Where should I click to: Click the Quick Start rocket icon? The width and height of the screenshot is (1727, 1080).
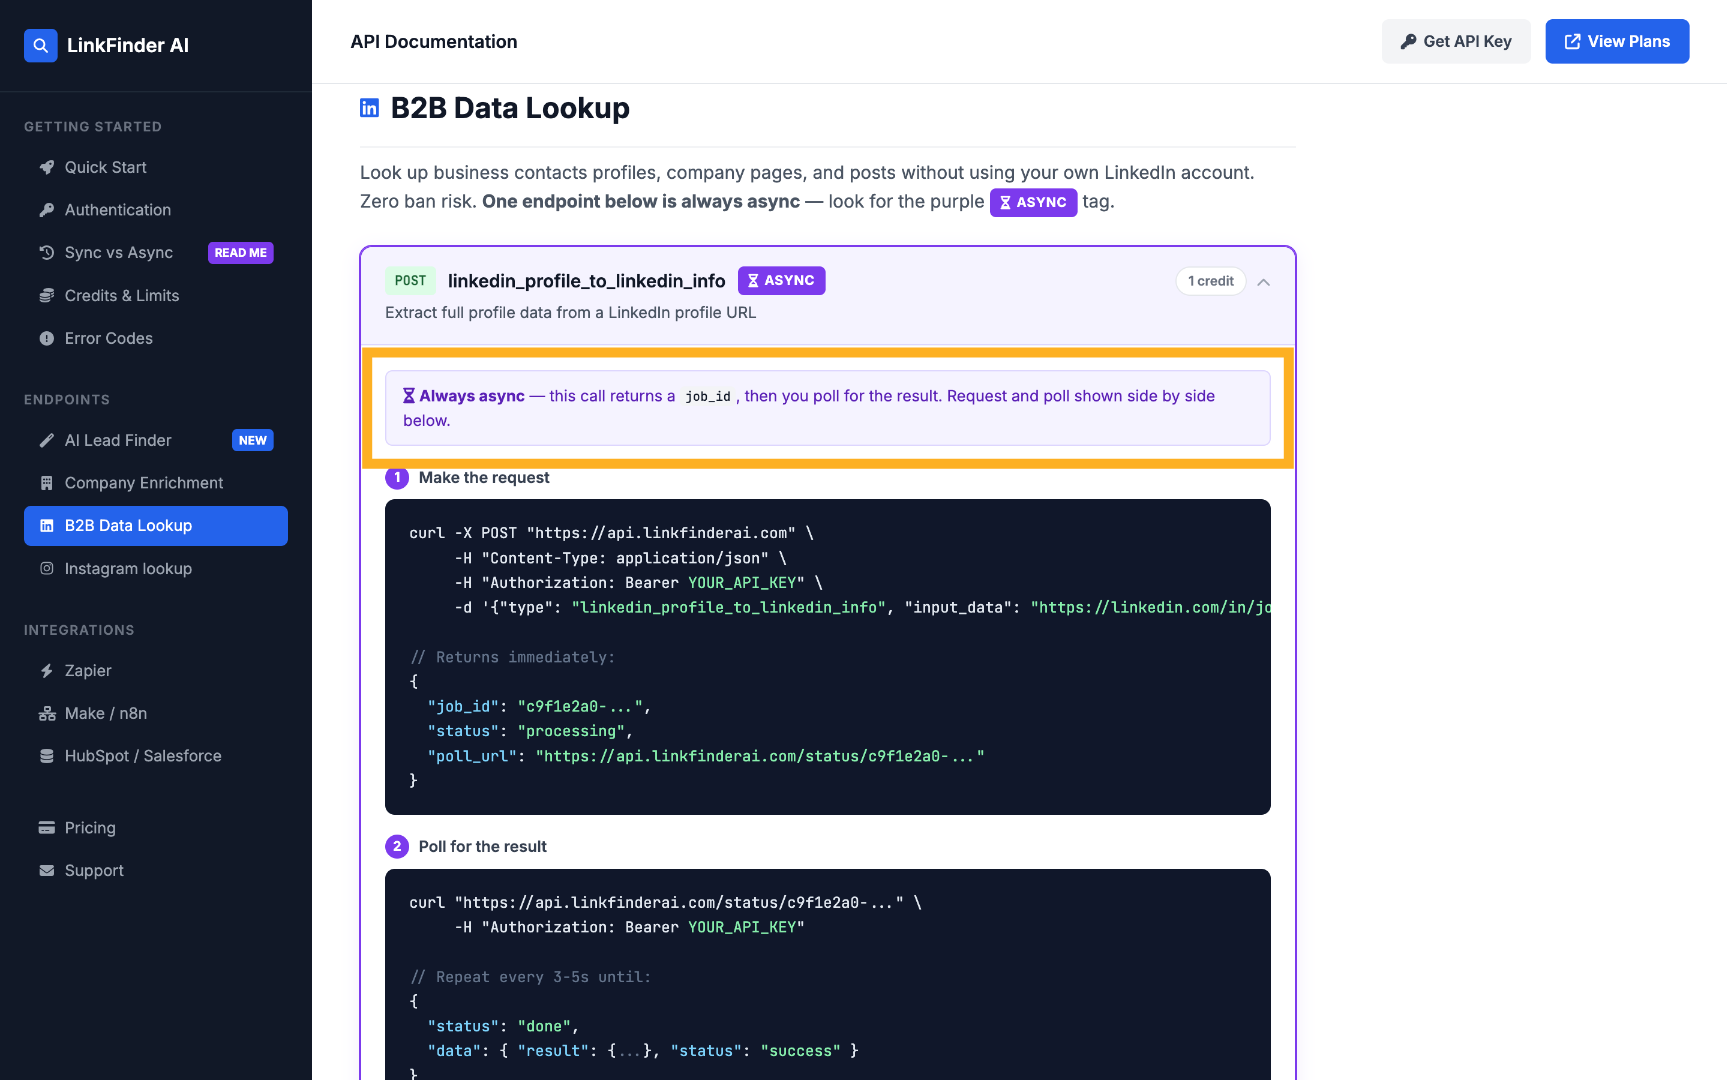[x=47, y=167]
